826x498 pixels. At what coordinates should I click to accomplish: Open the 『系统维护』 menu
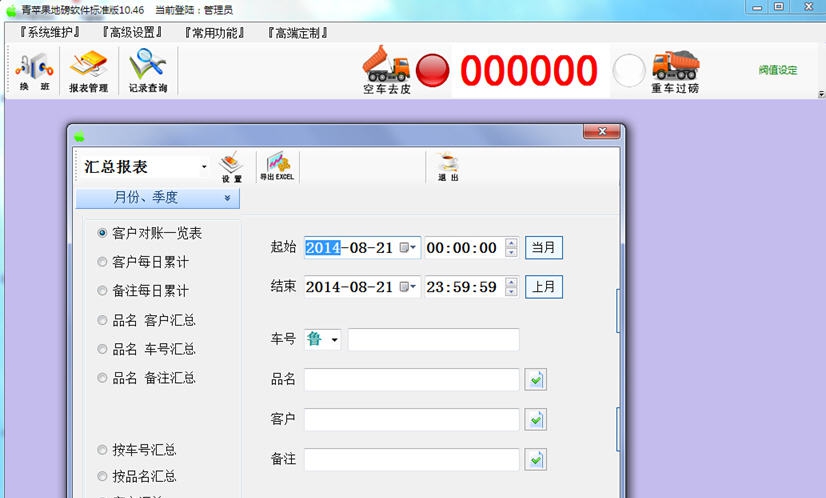click(50, 33)
